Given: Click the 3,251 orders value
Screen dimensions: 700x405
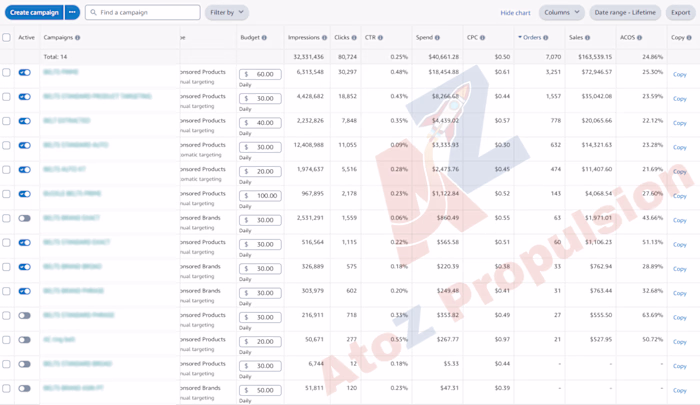Looking at the screenshot, I should tap(553, 72).
